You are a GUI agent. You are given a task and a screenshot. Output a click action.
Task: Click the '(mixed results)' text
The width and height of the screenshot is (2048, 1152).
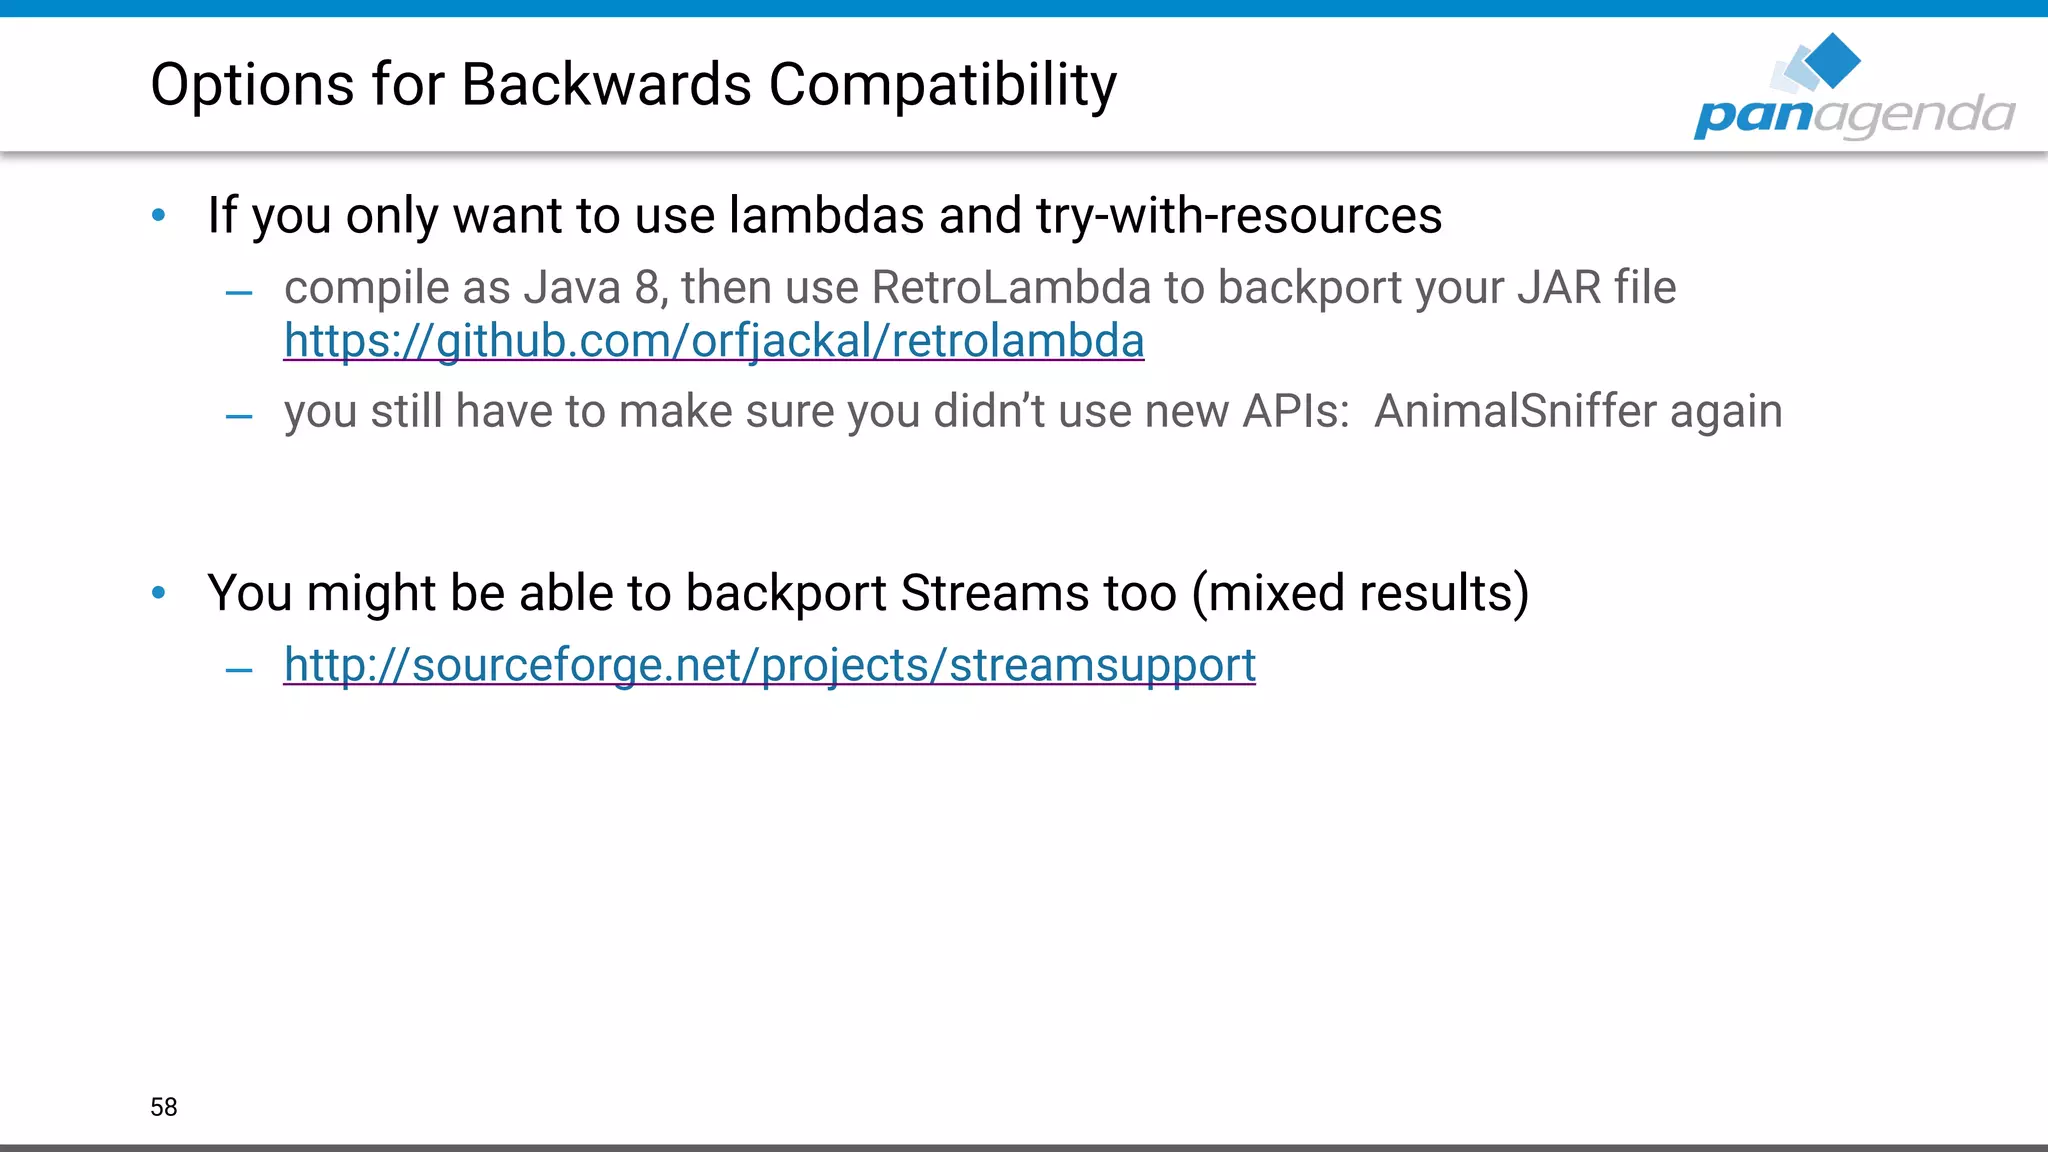pos(1360,593)
